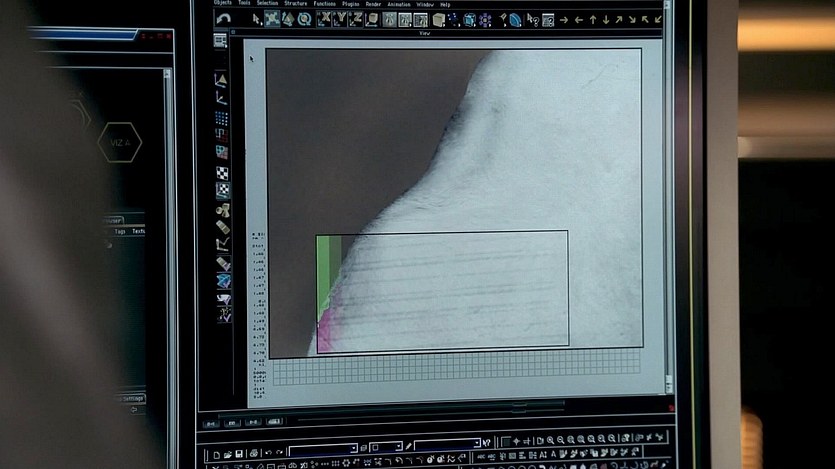Image resolution: width=835 pixels, height=469 pixels.
Task: Click the Open folder icon in bottom toolbar
Action: (227, 455)
